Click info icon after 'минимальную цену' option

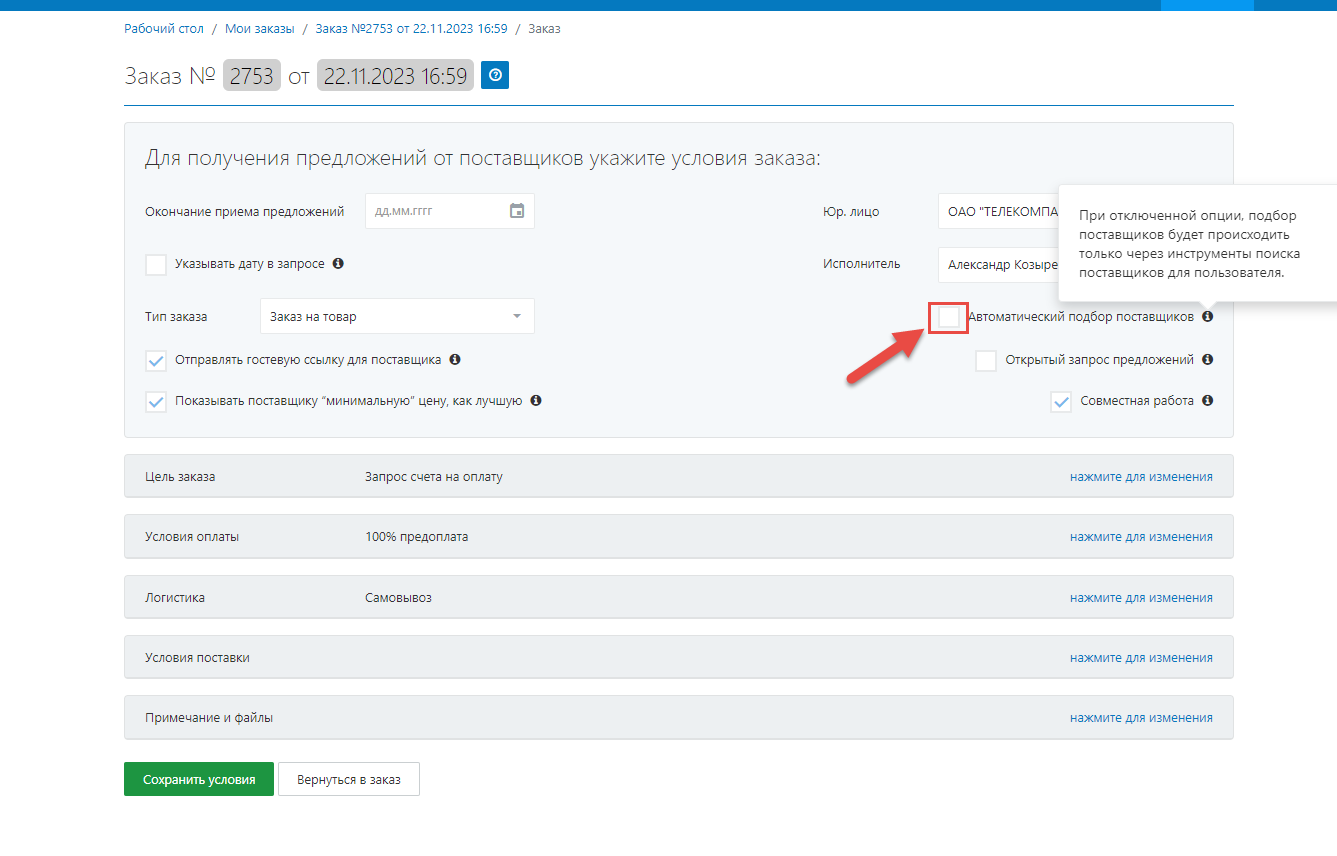[536, 401]
